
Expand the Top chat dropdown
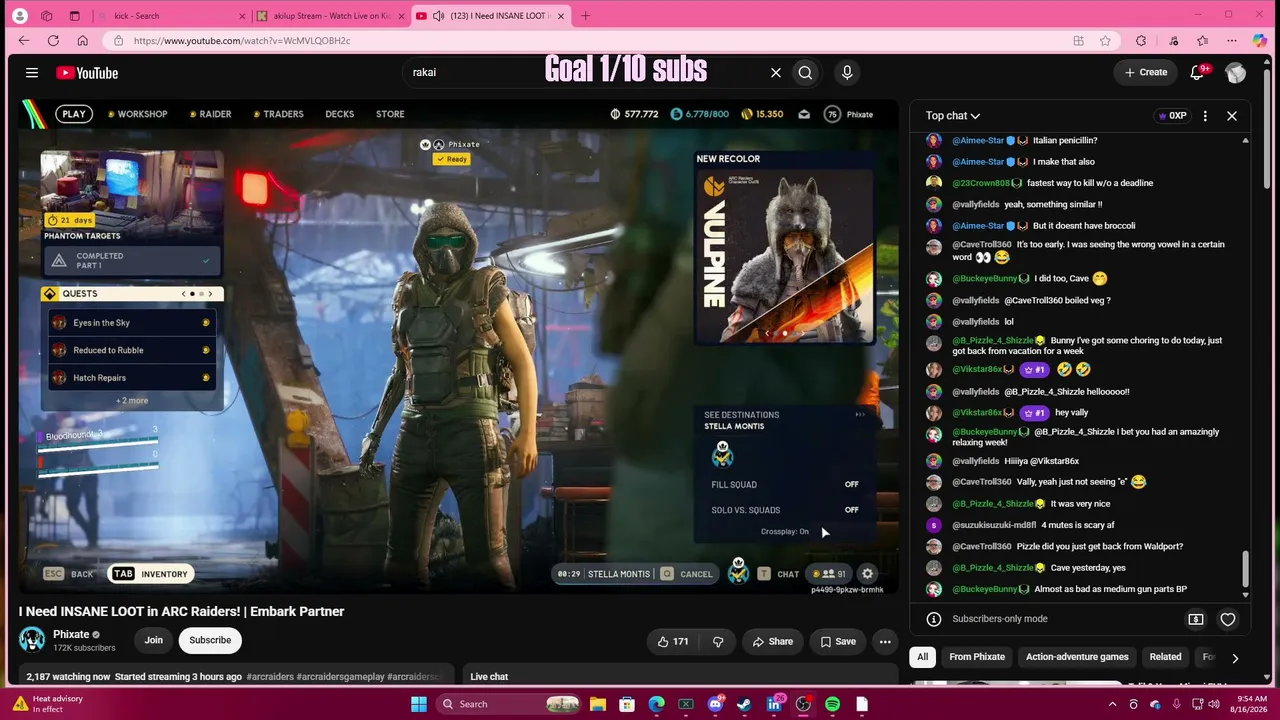(x=953, y=116)
